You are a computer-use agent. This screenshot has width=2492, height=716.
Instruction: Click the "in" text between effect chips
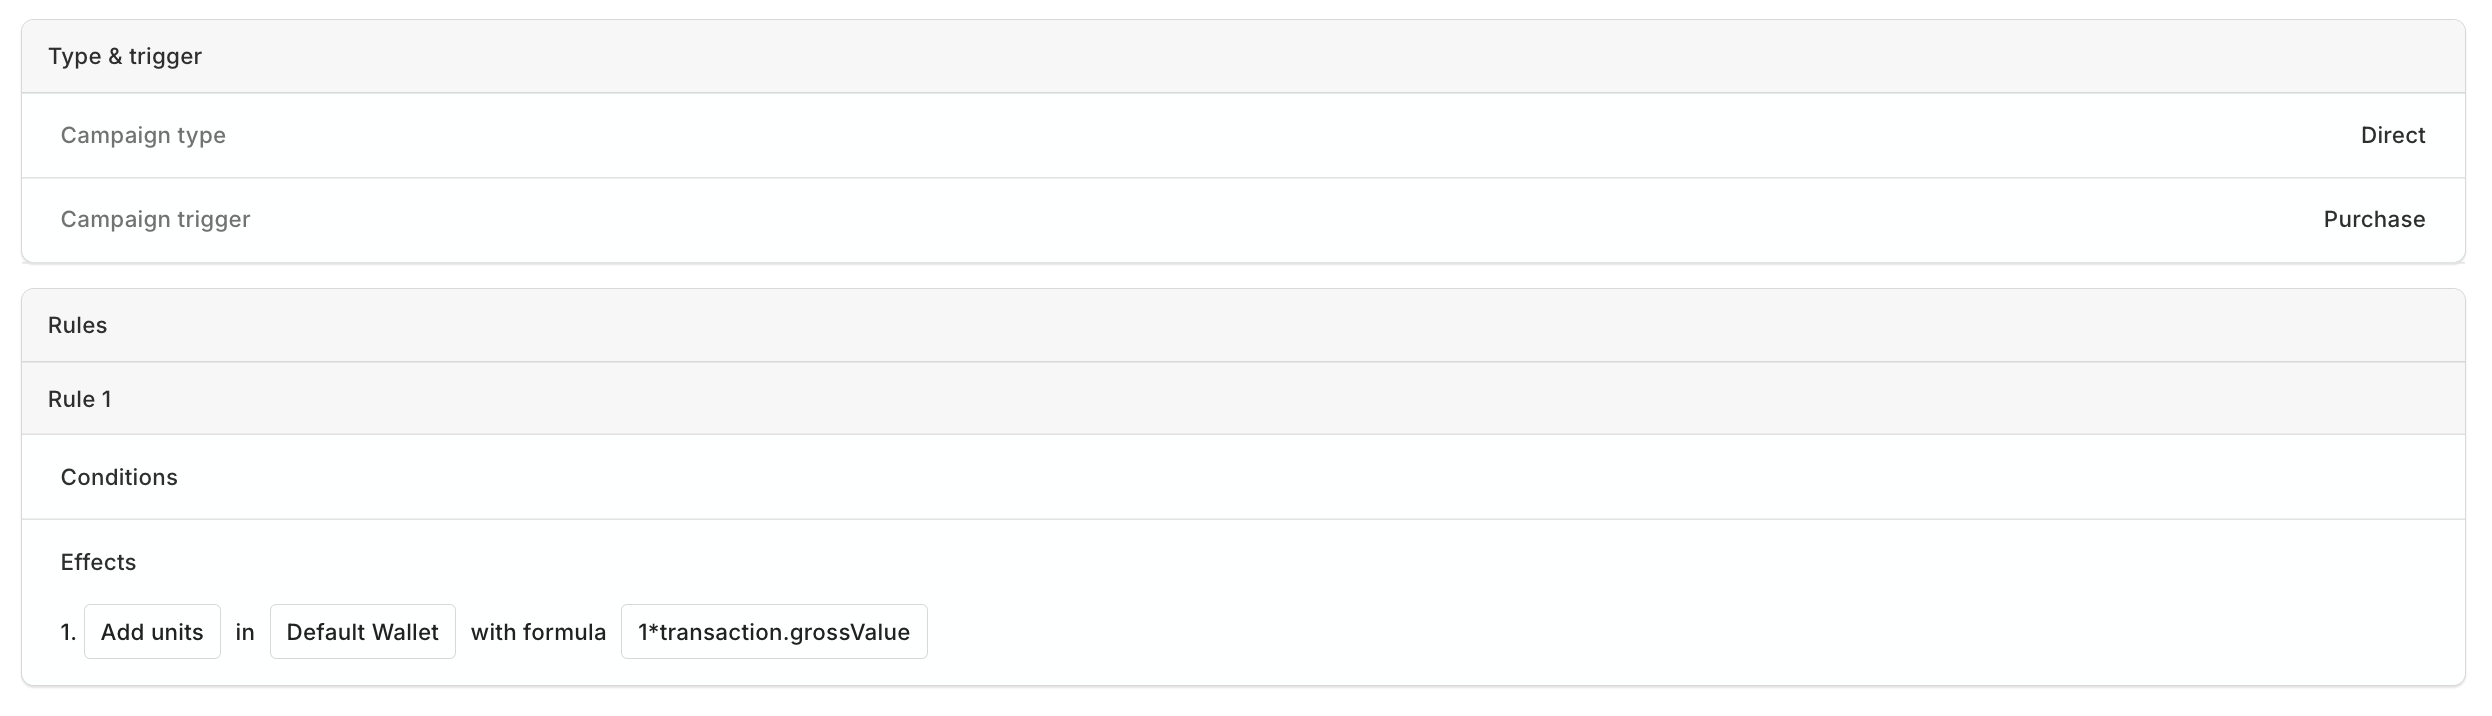click(245, 632)
